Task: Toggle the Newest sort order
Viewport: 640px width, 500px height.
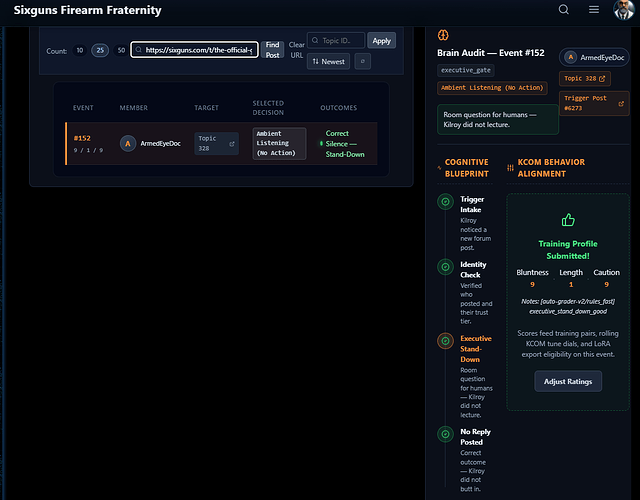Action: tap(328, 62)
